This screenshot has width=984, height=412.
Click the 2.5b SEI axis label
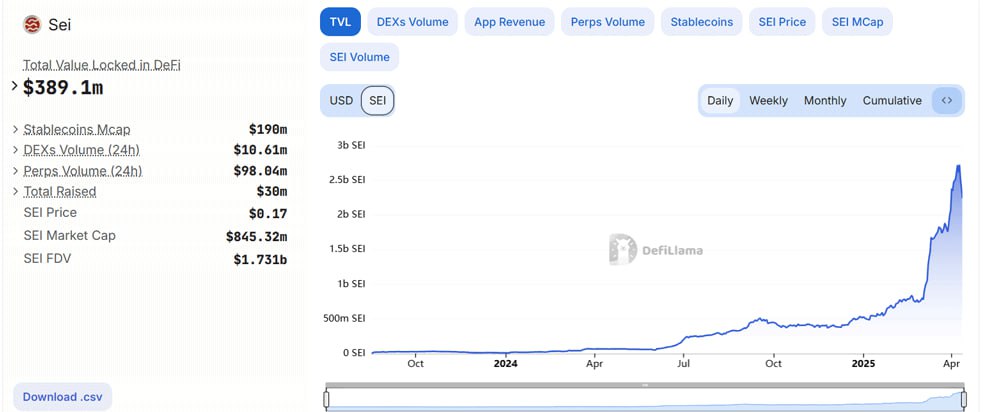click(347, 179)
